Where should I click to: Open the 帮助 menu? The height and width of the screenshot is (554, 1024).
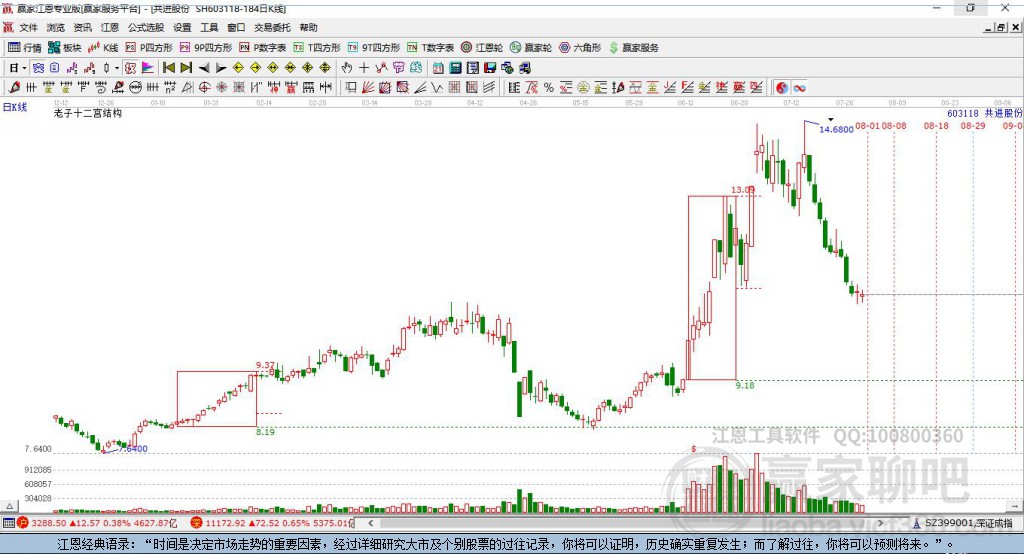pos(308,27)
